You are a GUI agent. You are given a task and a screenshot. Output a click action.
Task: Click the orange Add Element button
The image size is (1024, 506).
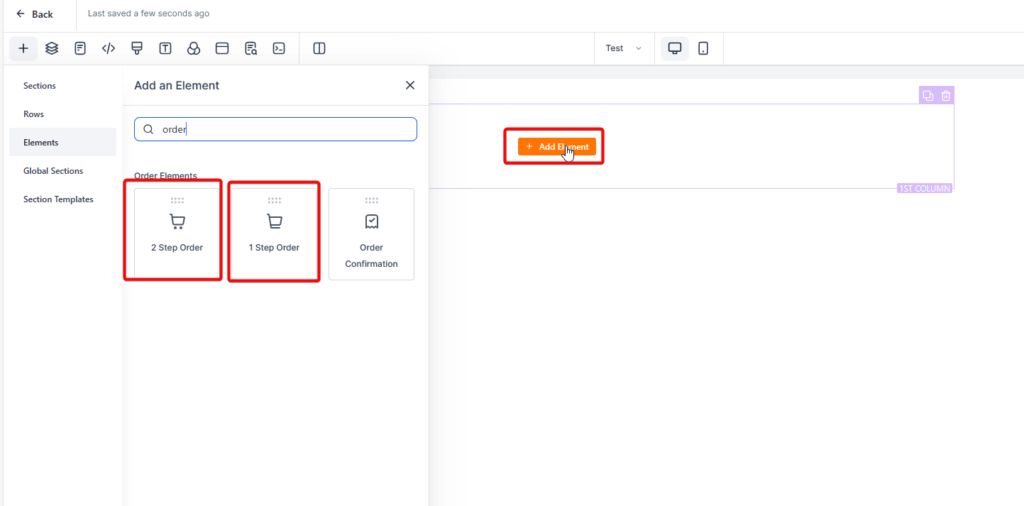coord(556,147)
